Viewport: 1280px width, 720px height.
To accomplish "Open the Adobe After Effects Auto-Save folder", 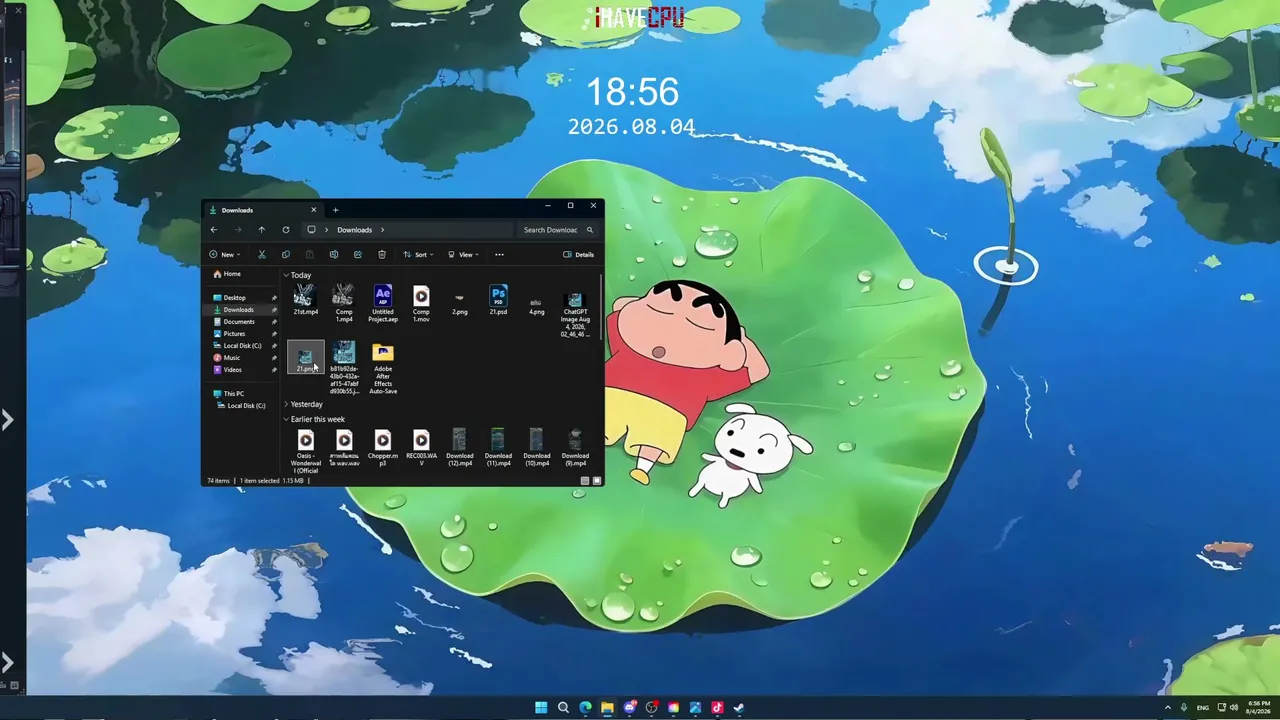I will click(x=383, y=368).
